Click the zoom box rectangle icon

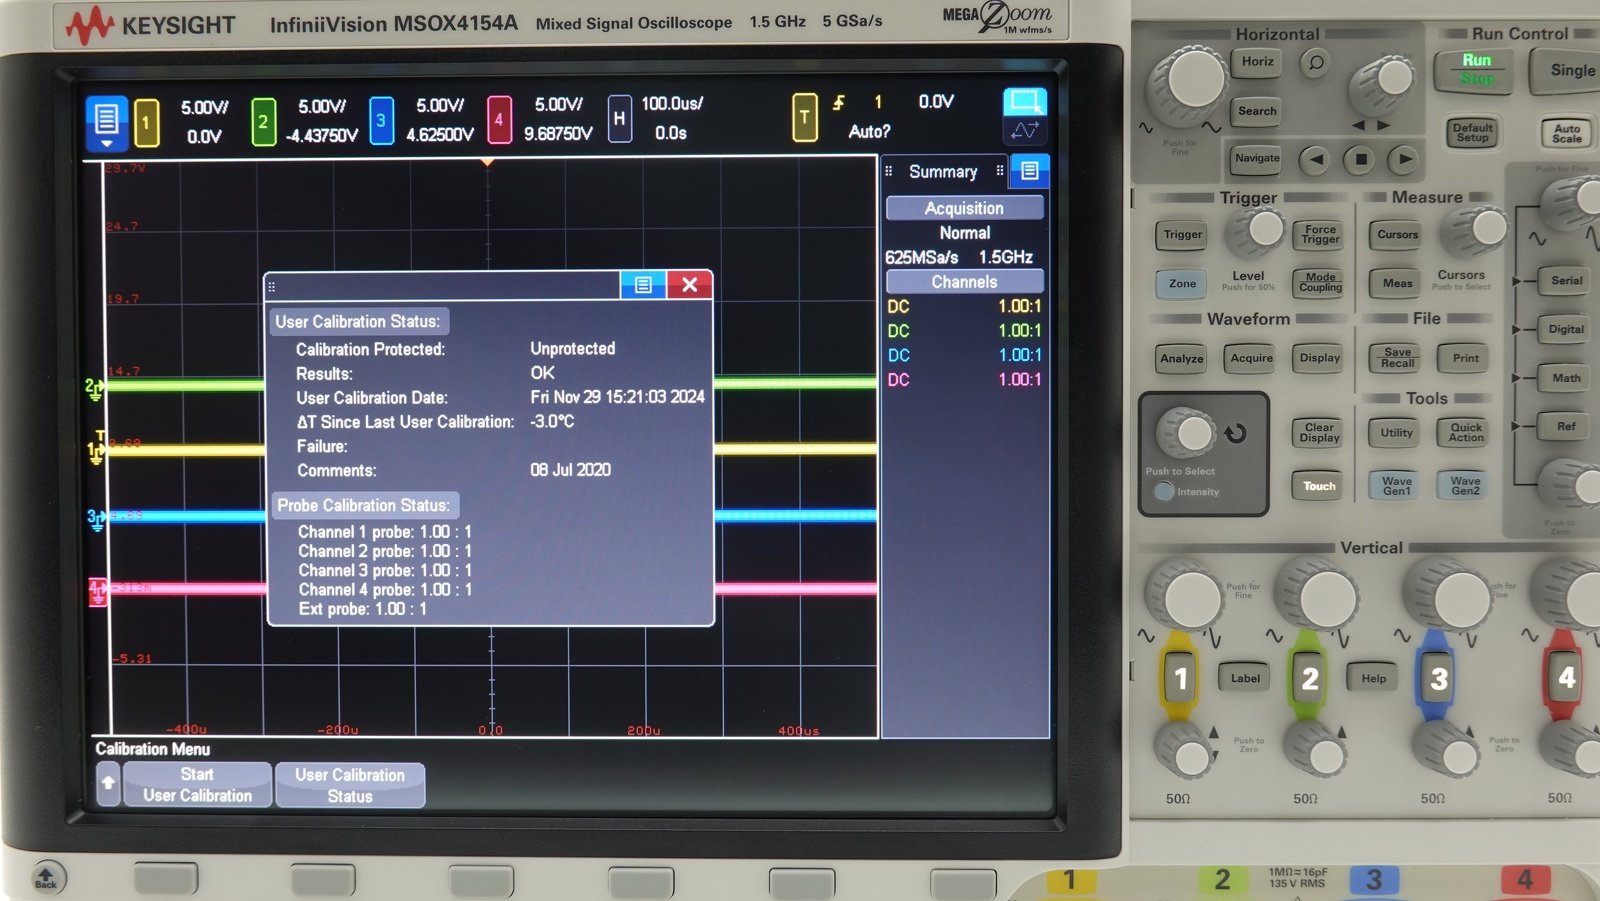click(x=1024, y=101)
